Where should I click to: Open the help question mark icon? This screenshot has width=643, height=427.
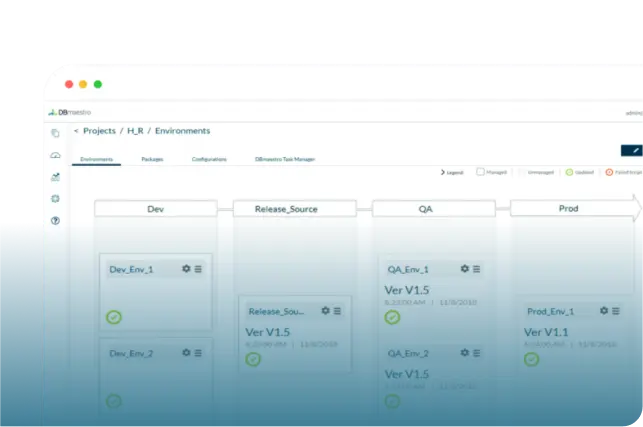[x=55, y=221]
